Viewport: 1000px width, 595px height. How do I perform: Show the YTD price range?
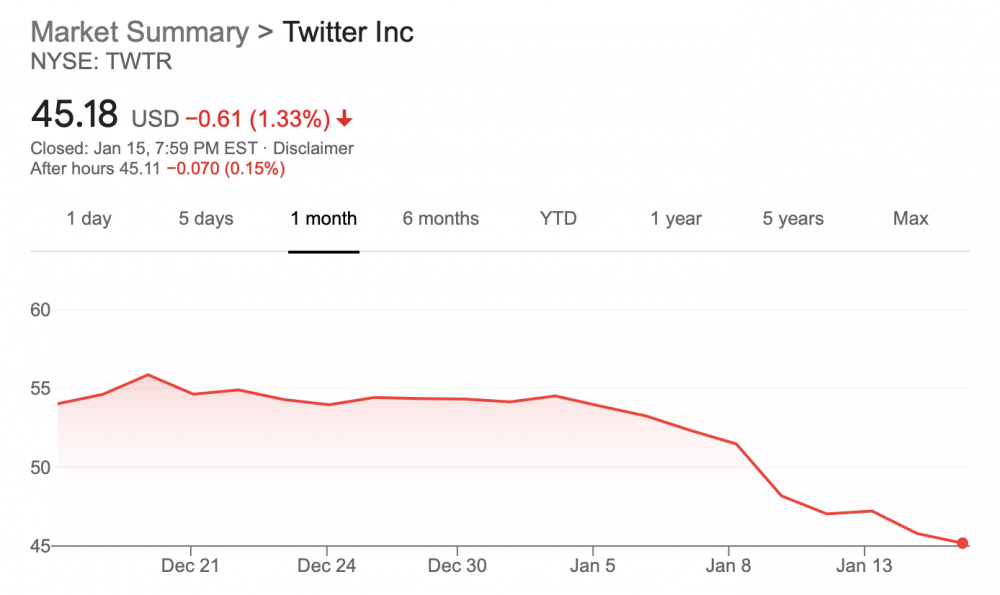(558, 218)
